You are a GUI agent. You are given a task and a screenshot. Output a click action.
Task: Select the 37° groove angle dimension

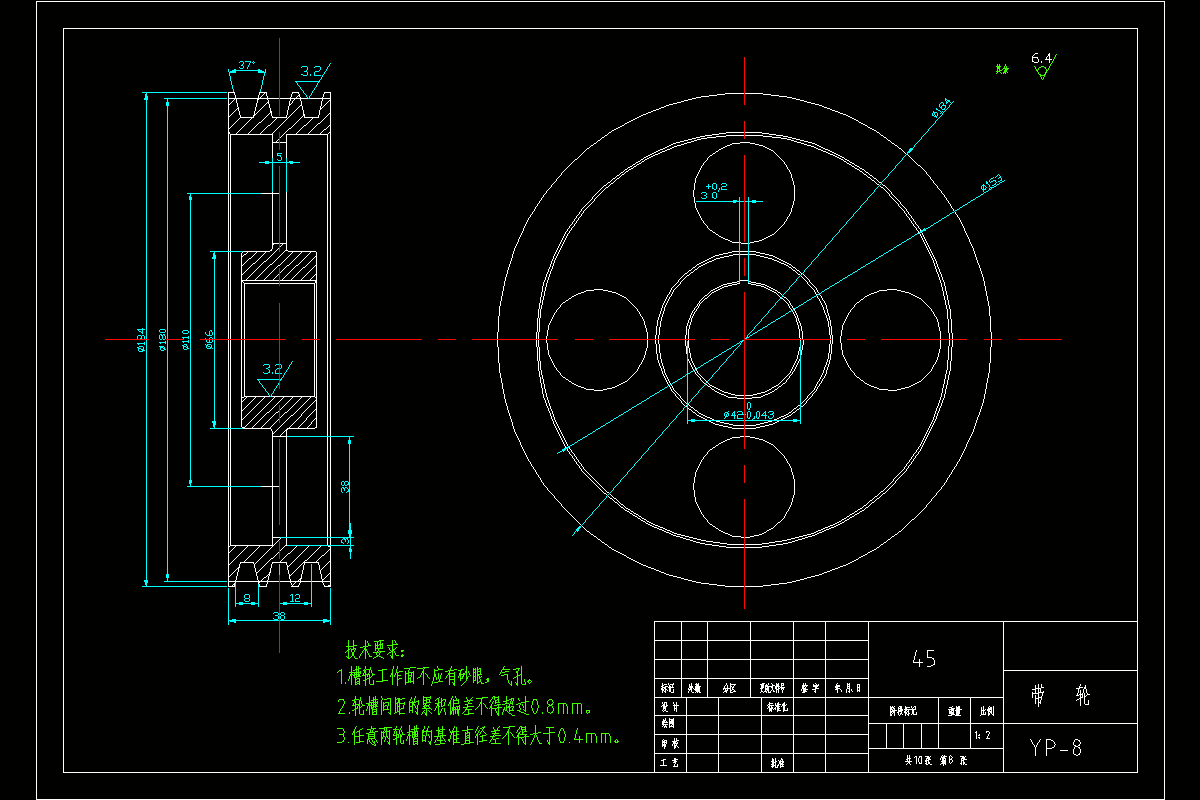pos(247,65)
